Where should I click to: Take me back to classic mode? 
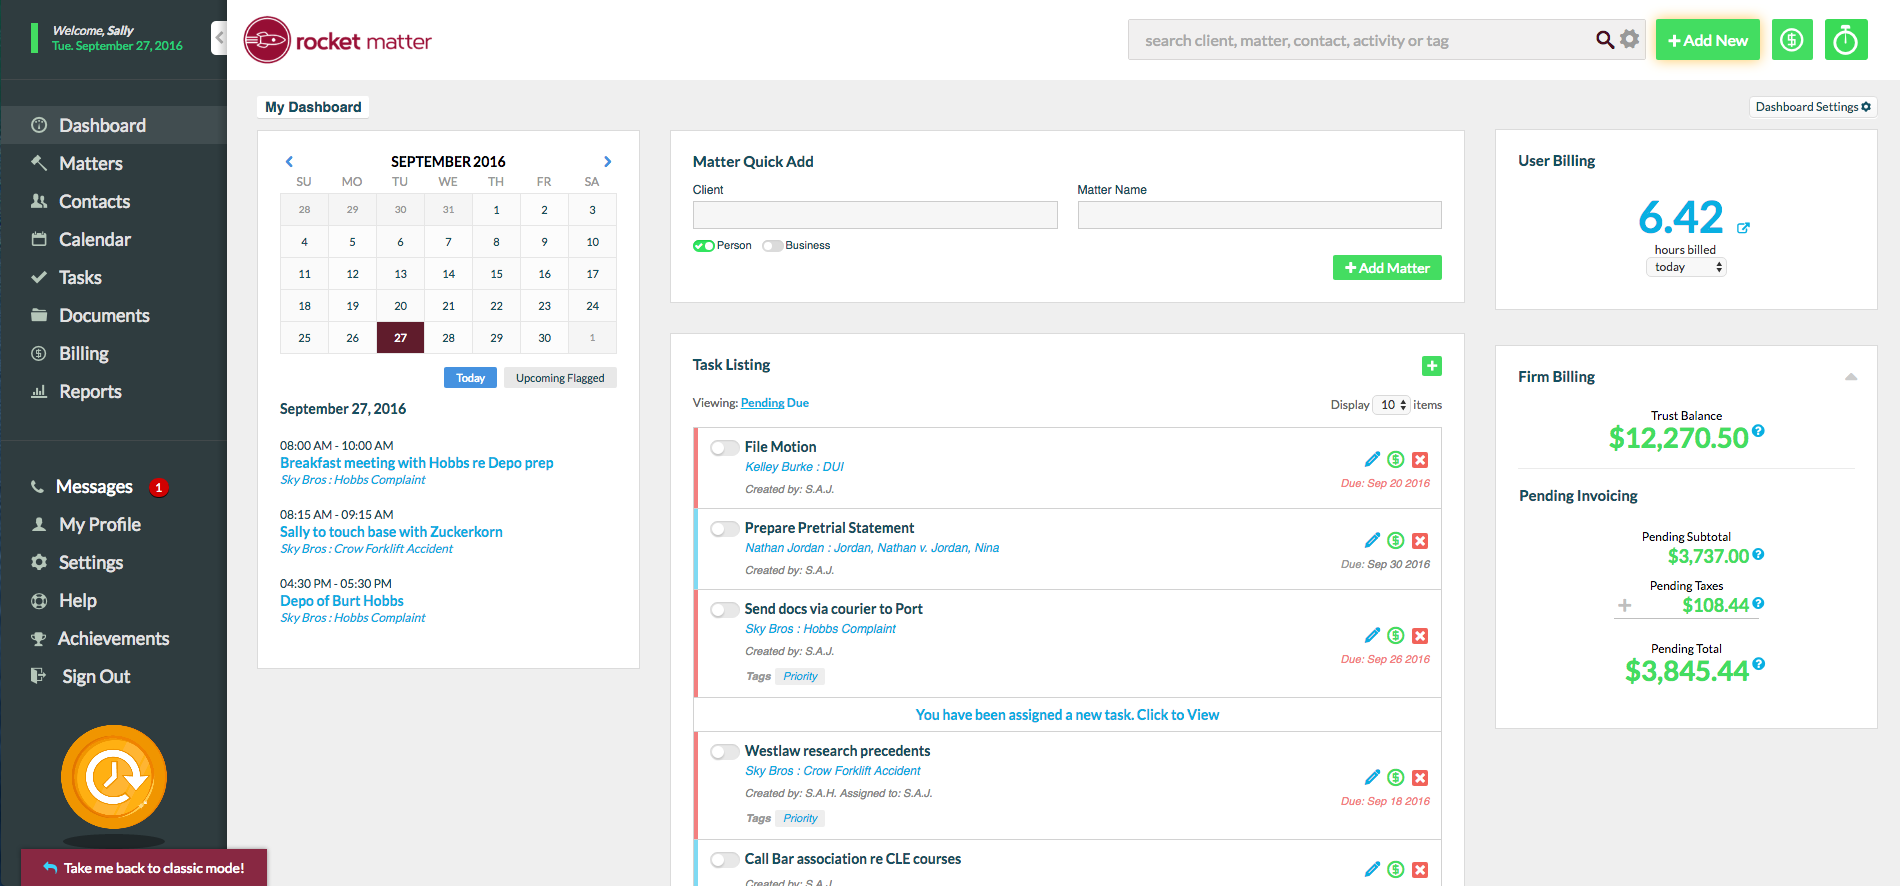point(144,868)
